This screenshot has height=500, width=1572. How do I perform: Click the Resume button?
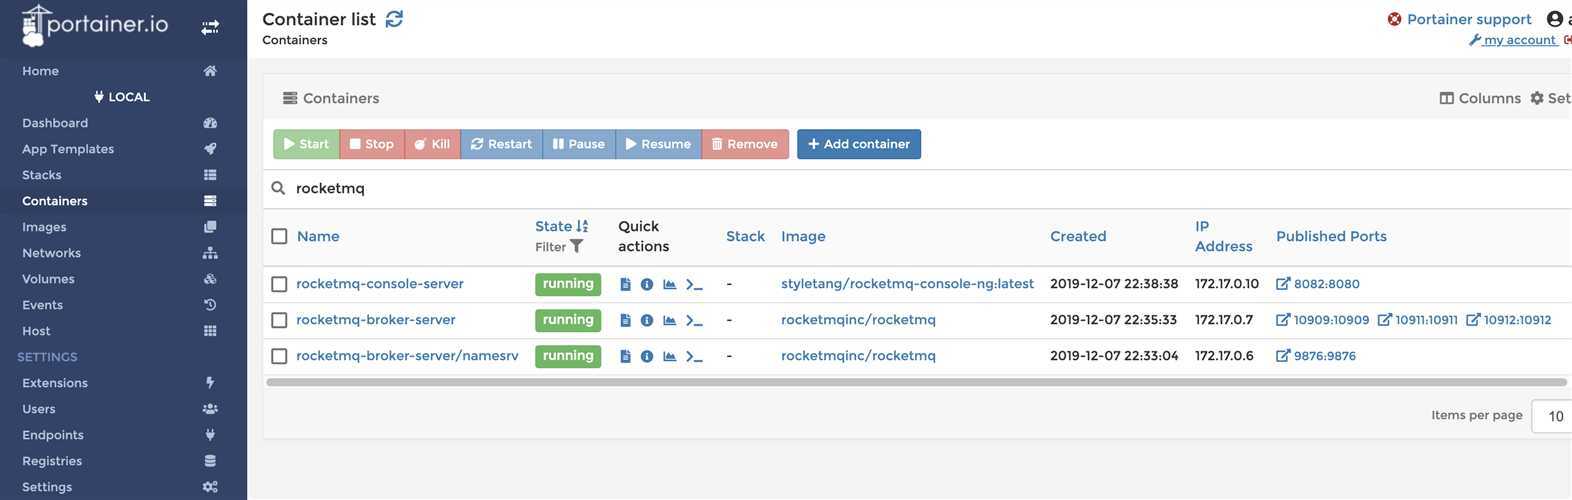659,144
